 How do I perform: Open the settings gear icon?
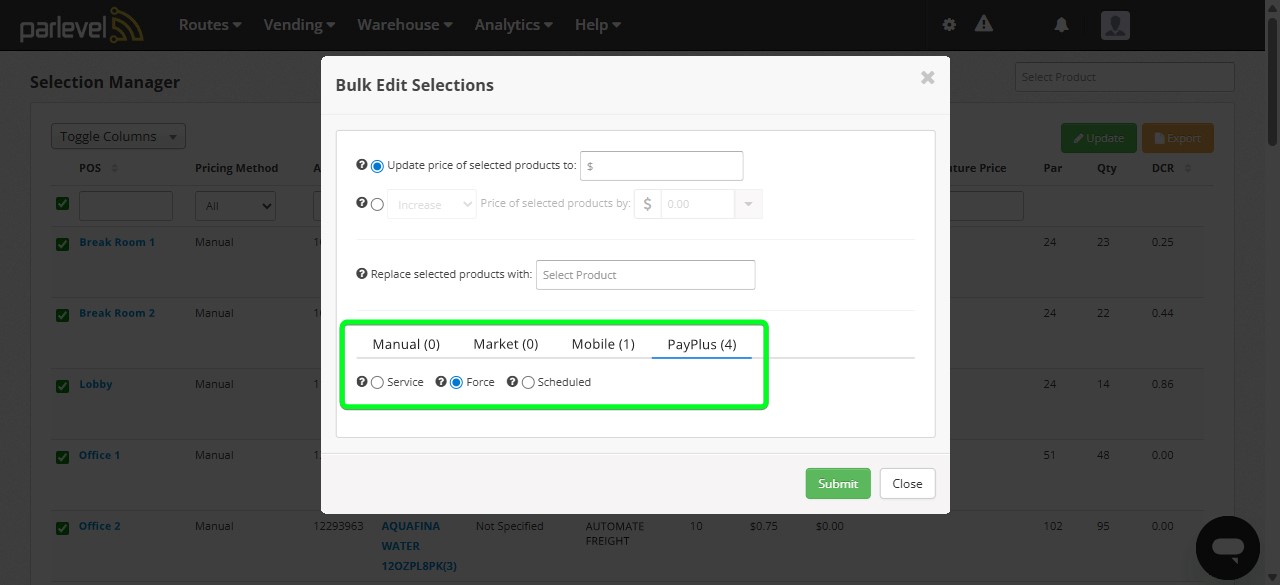[948, 24]
